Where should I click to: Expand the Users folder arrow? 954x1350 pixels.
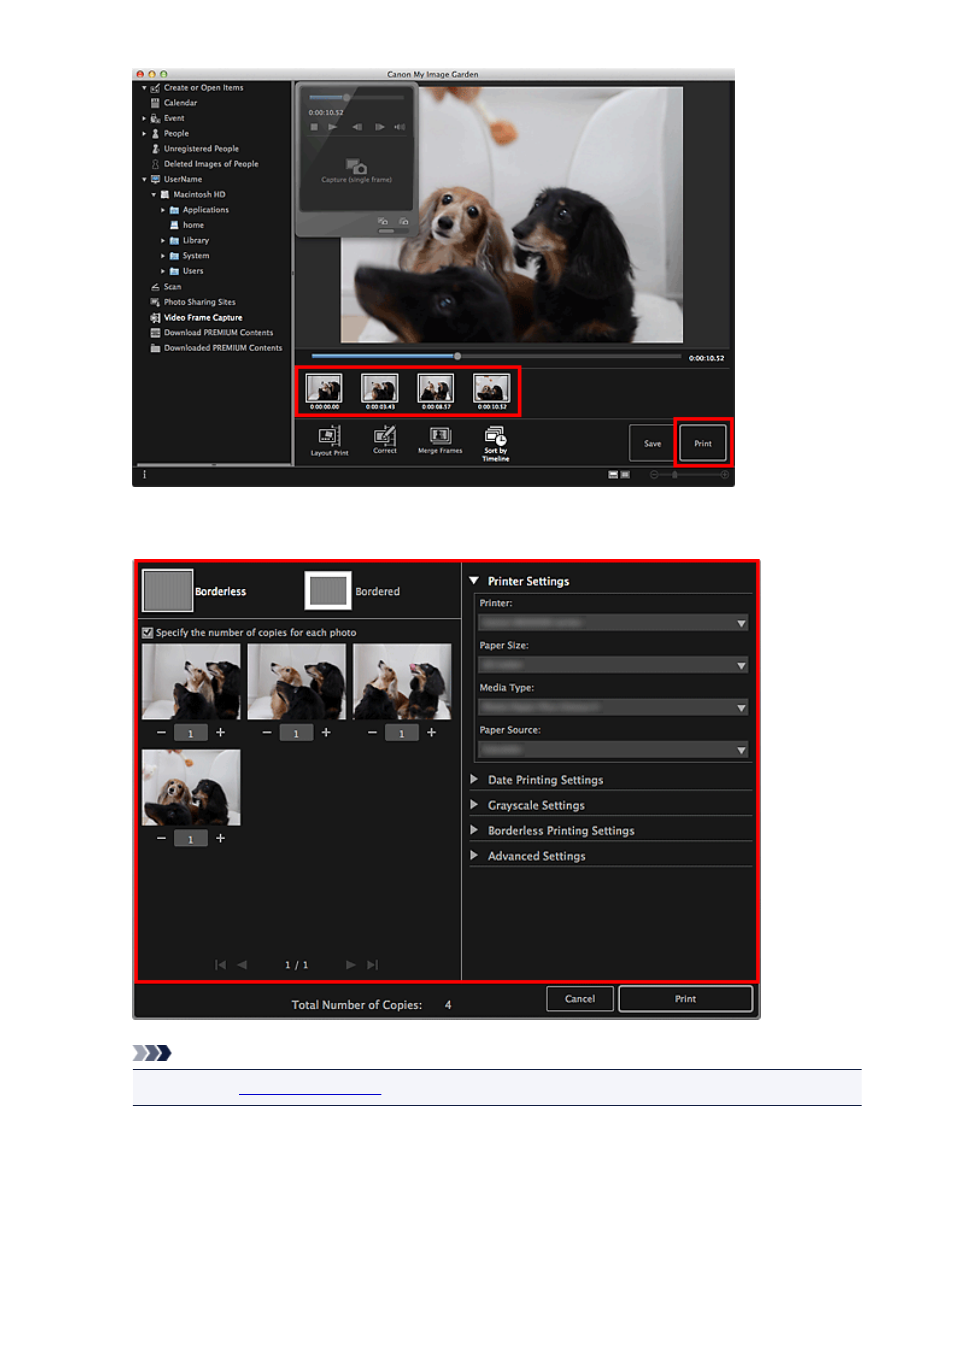point(163,271)
